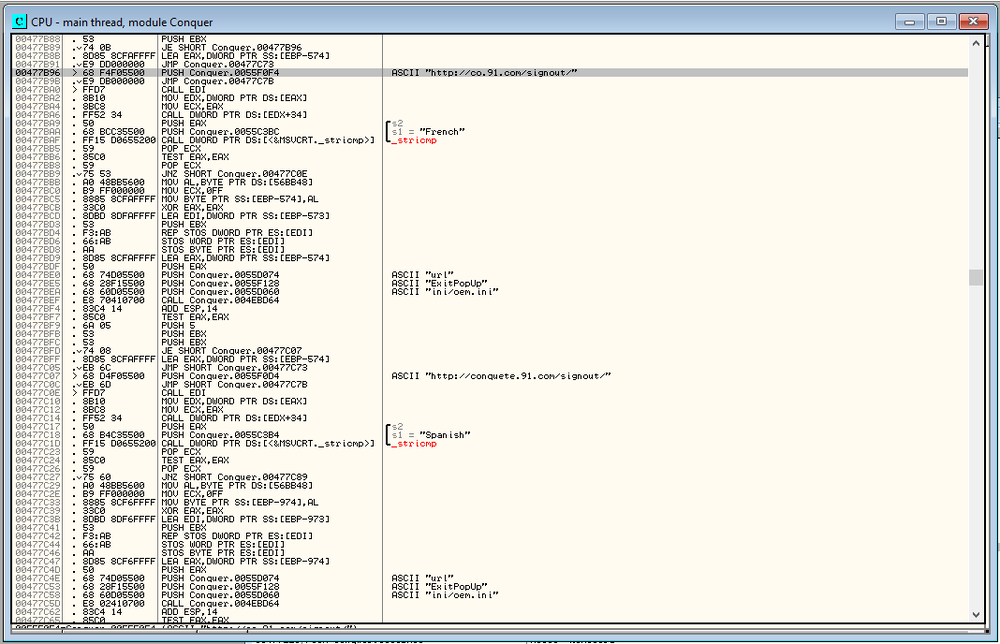This screenshot has width=1000, height=644.
Task: Select the highlighted PUSH Conquer.0055F0F4 line
Action: pos(219,73)
